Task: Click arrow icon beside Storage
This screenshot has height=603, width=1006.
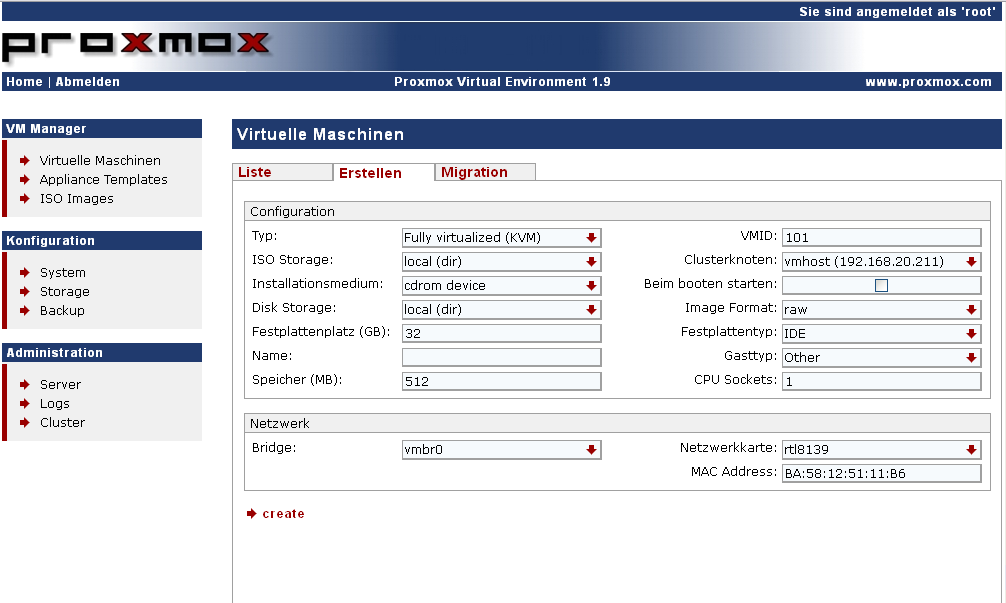Action: [x=25, y=291]
